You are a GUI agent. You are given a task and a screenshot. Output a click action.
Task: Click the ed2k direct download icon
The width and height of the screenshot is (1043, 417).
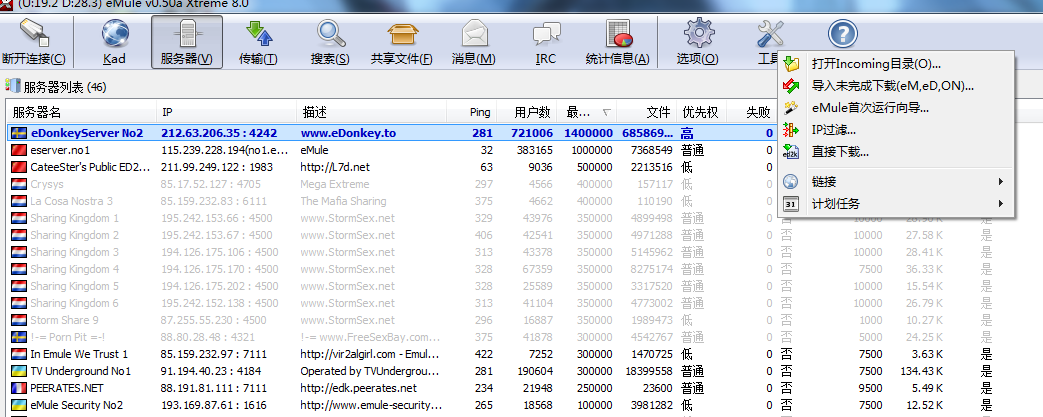791,152
